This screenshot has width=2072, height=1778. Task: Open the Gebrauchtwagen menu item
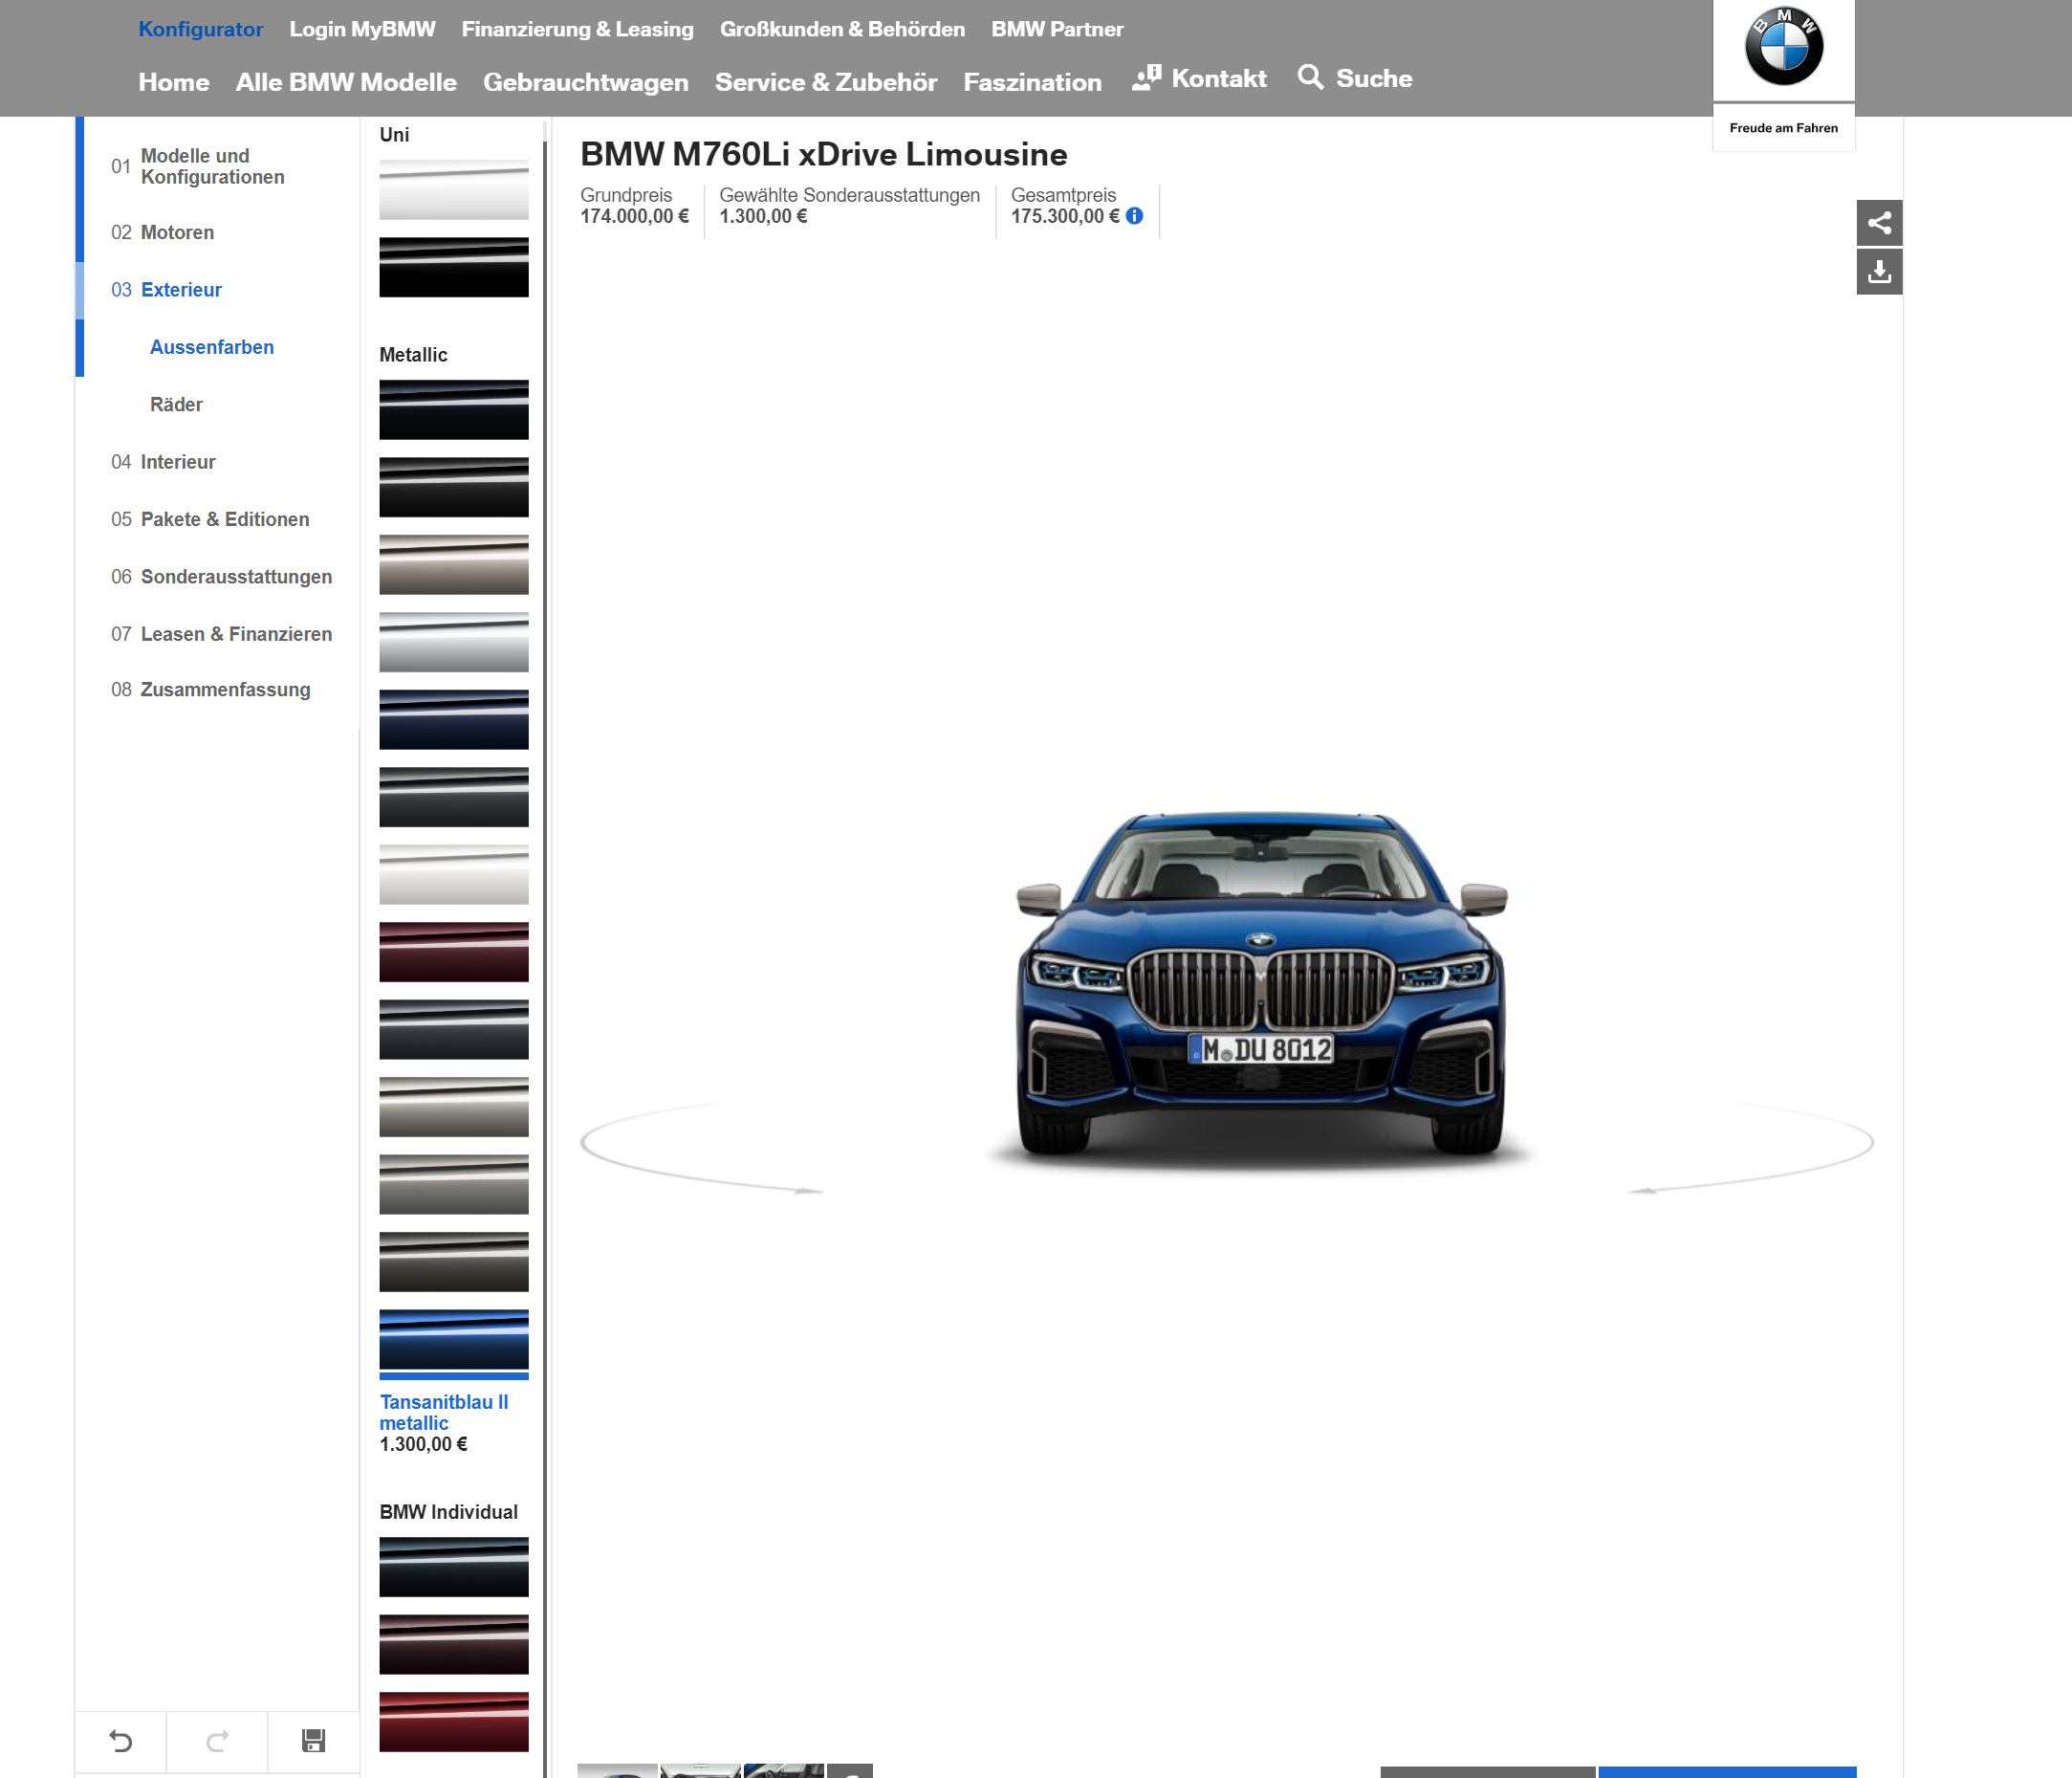(585, 82)
